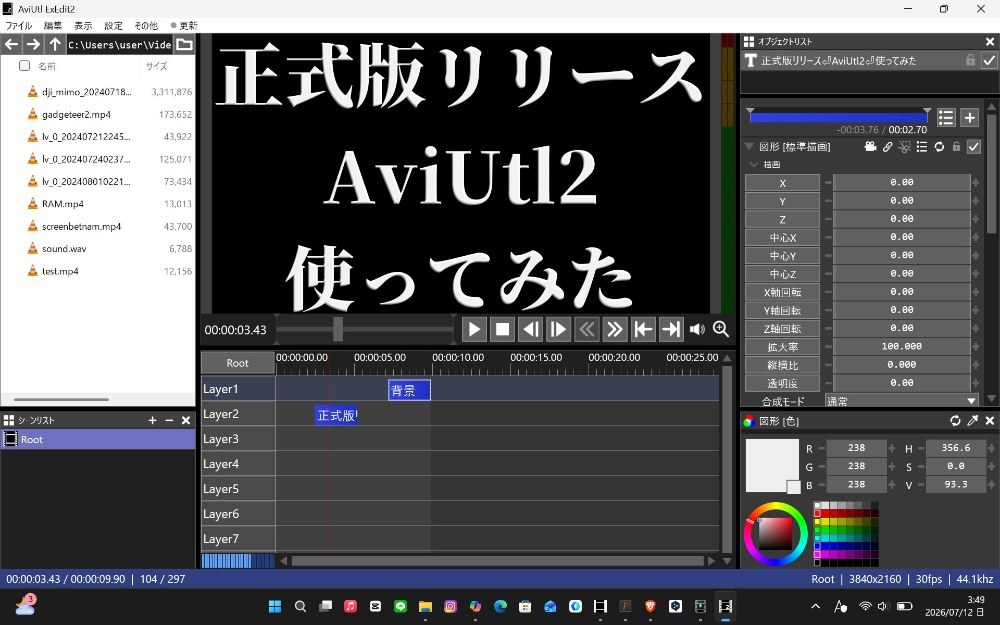Decrease the H value with its minus
Image resolution: width=1000 pixels, height=625 pixels.
[921, 448]
